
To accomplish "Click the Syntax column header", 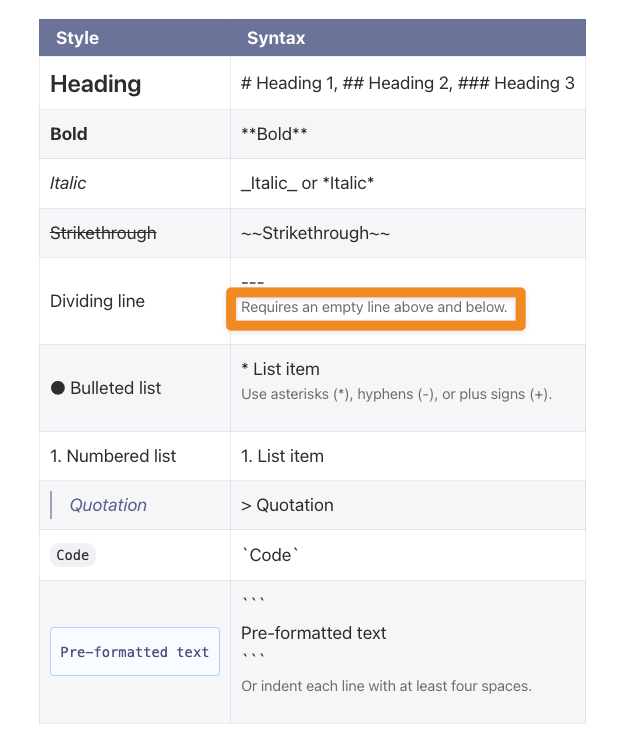I will click(276, 38).
